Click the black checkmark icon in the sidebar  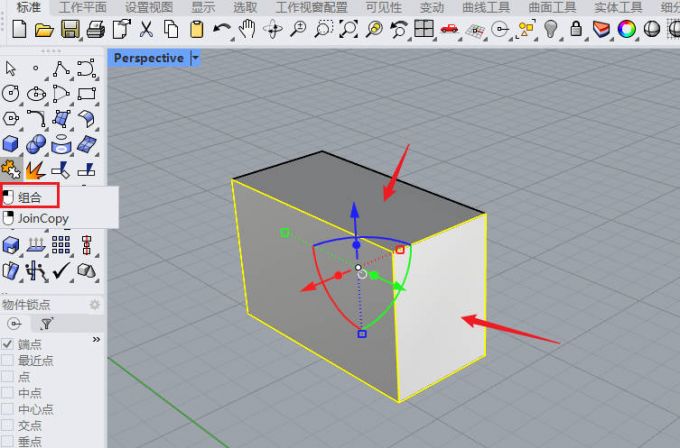click(61, 271)
